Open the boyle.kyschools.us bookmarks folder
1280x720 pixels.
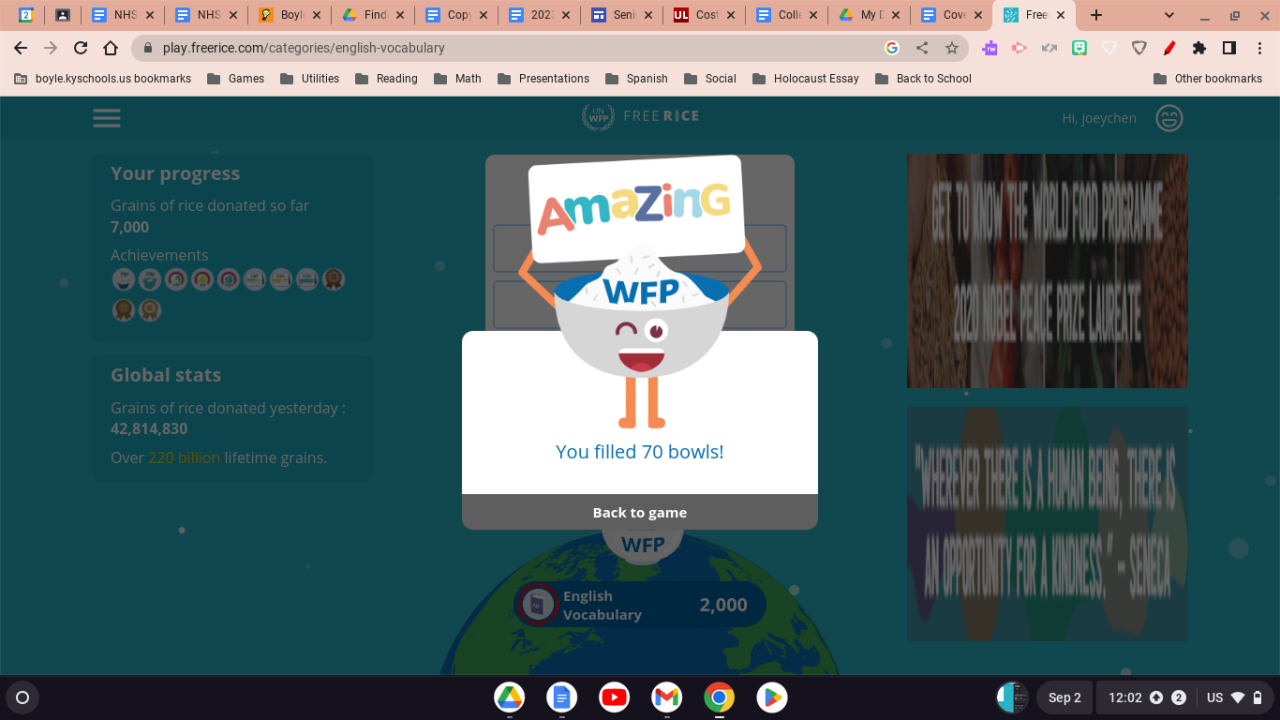pos(103,78)
